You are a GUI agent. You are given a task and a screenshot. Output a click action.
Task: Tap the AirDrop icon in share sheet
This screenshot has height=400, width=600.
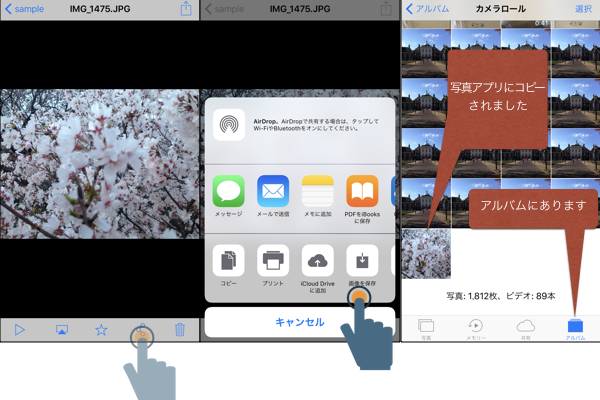(229, 125)
